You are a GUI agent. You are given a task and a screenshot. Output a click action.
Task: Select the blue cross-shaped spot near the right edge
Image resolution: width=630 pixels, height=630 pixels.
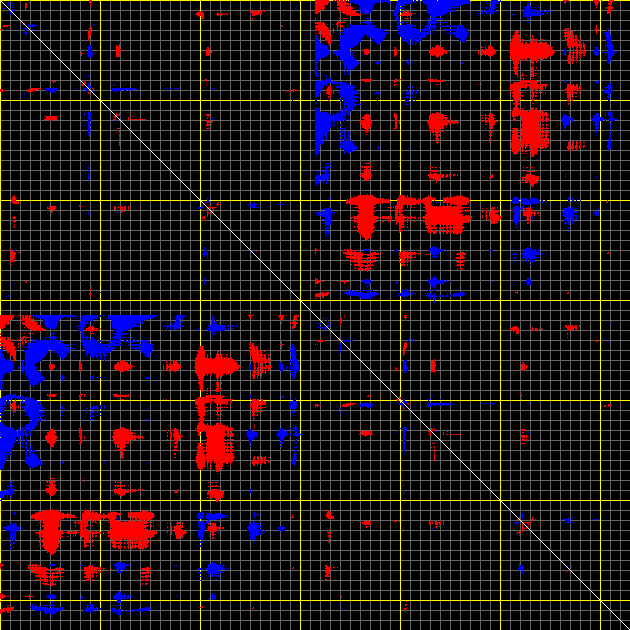point(569,213)
